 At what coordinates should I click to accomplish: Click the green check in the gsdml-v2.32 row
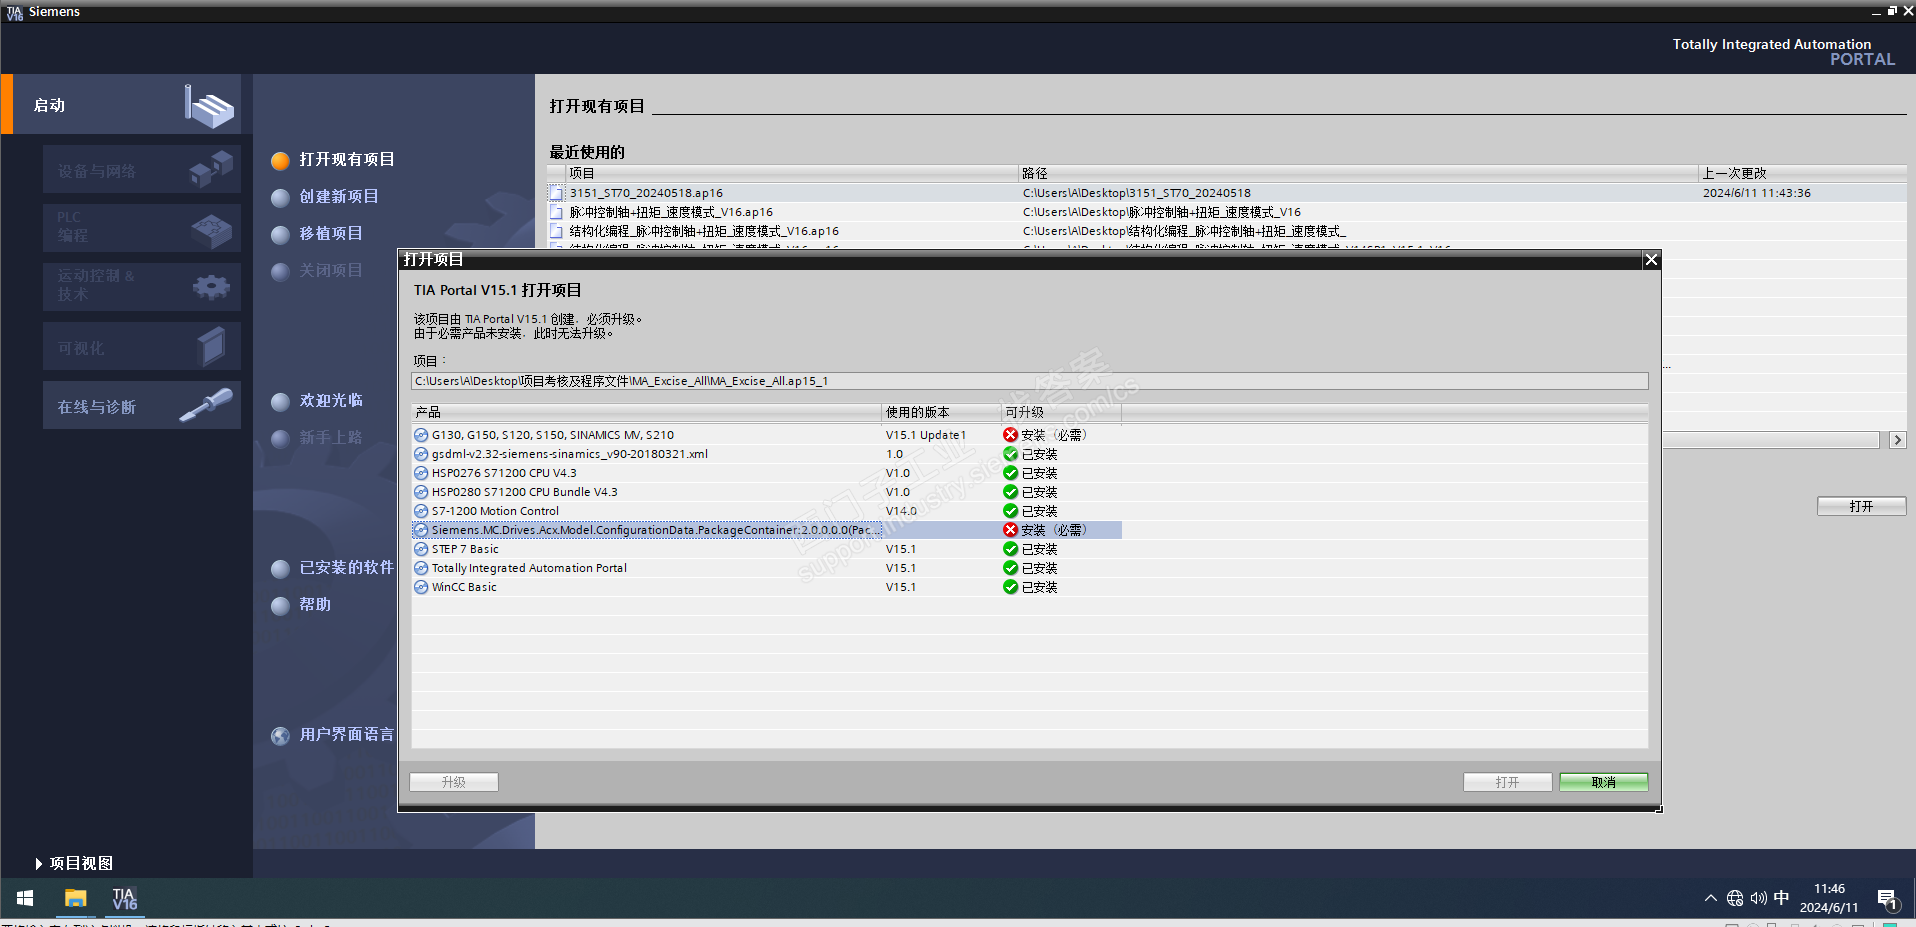(1010, 454)
